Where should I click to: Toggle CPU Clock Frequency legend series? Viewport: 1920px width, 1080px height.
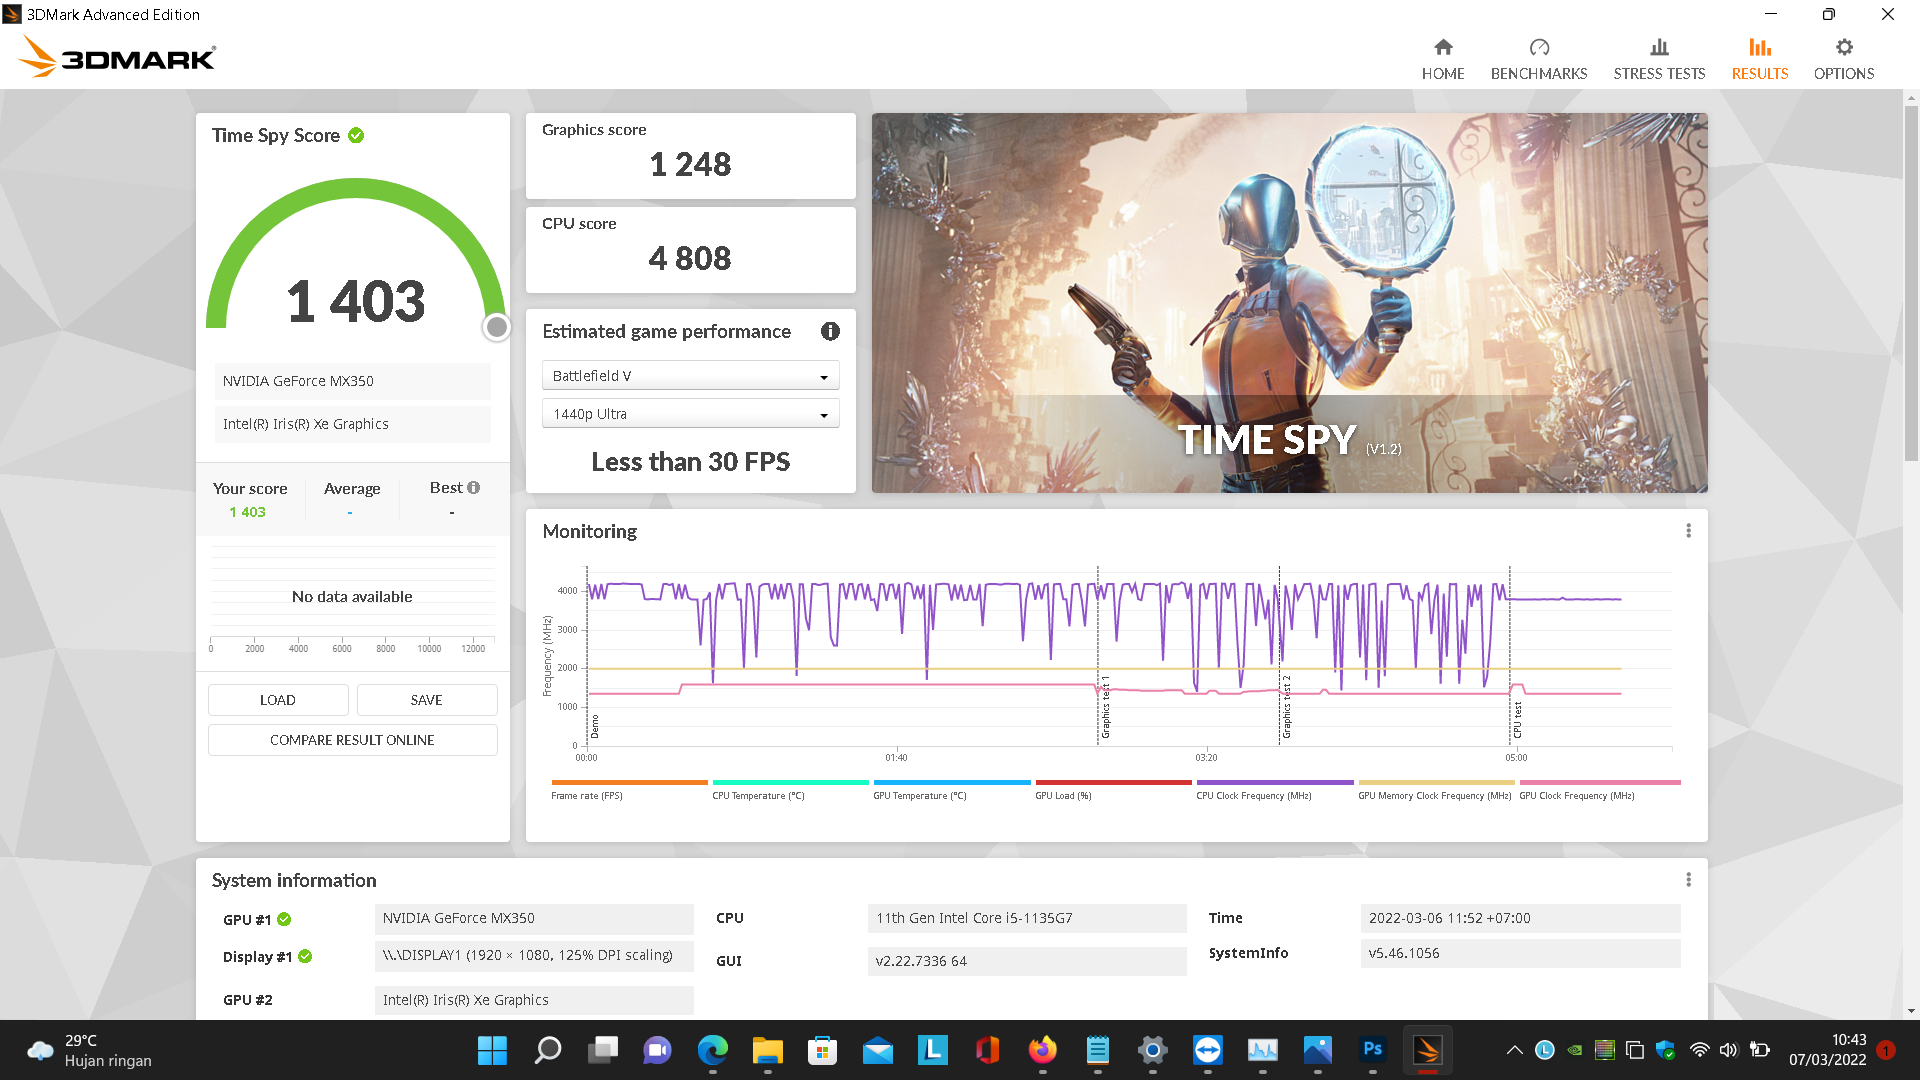click(x=1274, y=790)
